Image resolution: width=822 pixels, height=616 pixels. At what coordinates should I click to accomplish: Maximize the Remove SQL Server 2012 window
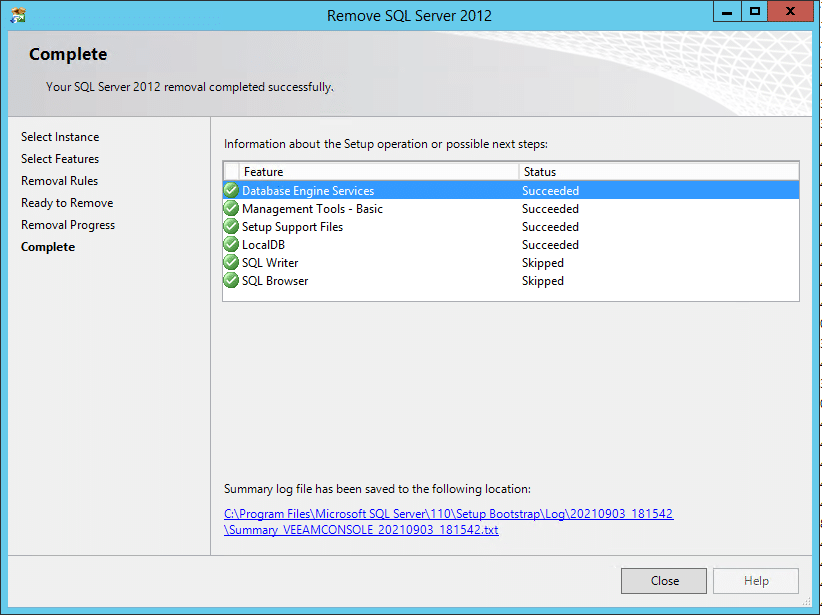pyautogui.click(x=754, y=12)
